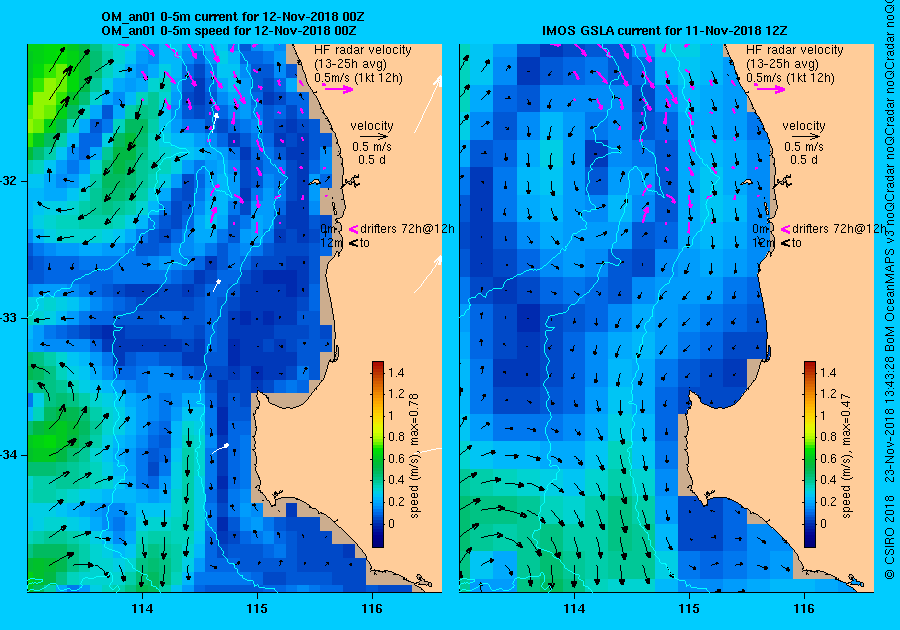This screenshot has height=630, width=900.
Task: Click the 'velocity' label in right map
Action: pyautogui.click(x=804, y=126)
